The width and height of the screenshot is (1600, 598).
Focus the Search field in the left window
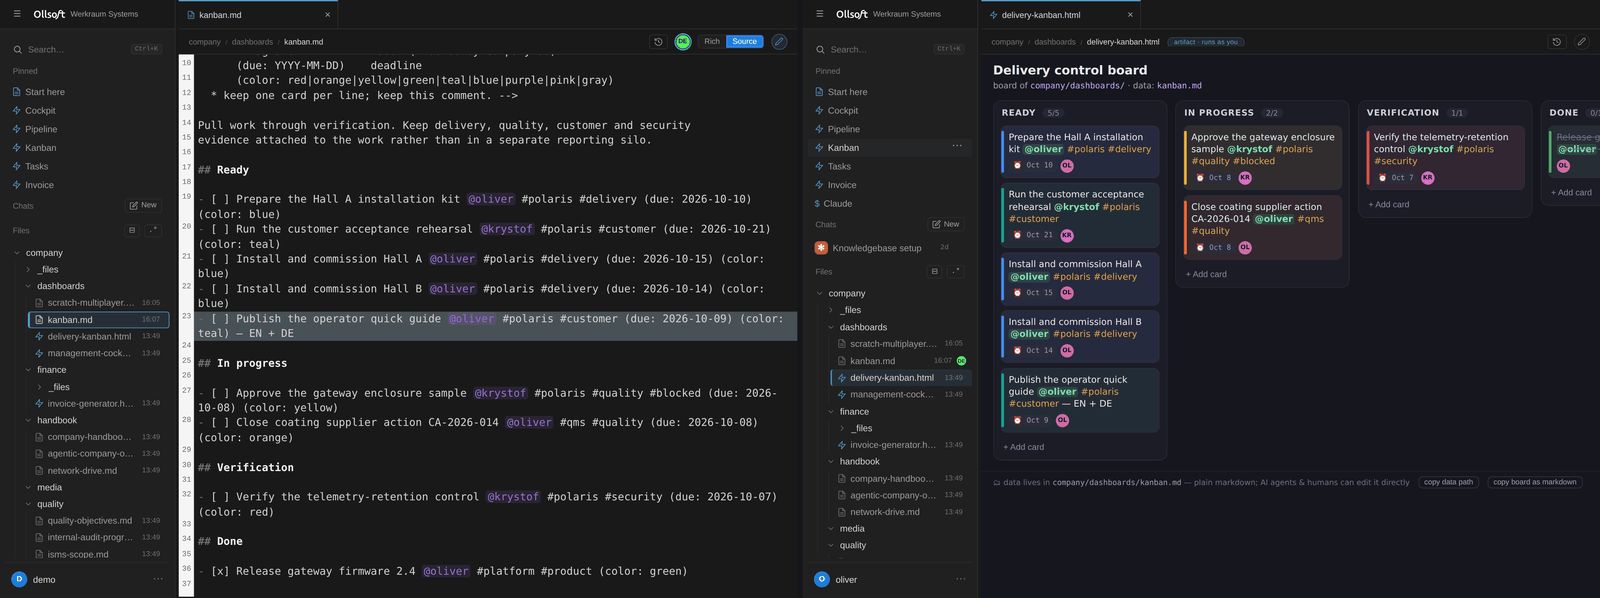click(88, 49)
